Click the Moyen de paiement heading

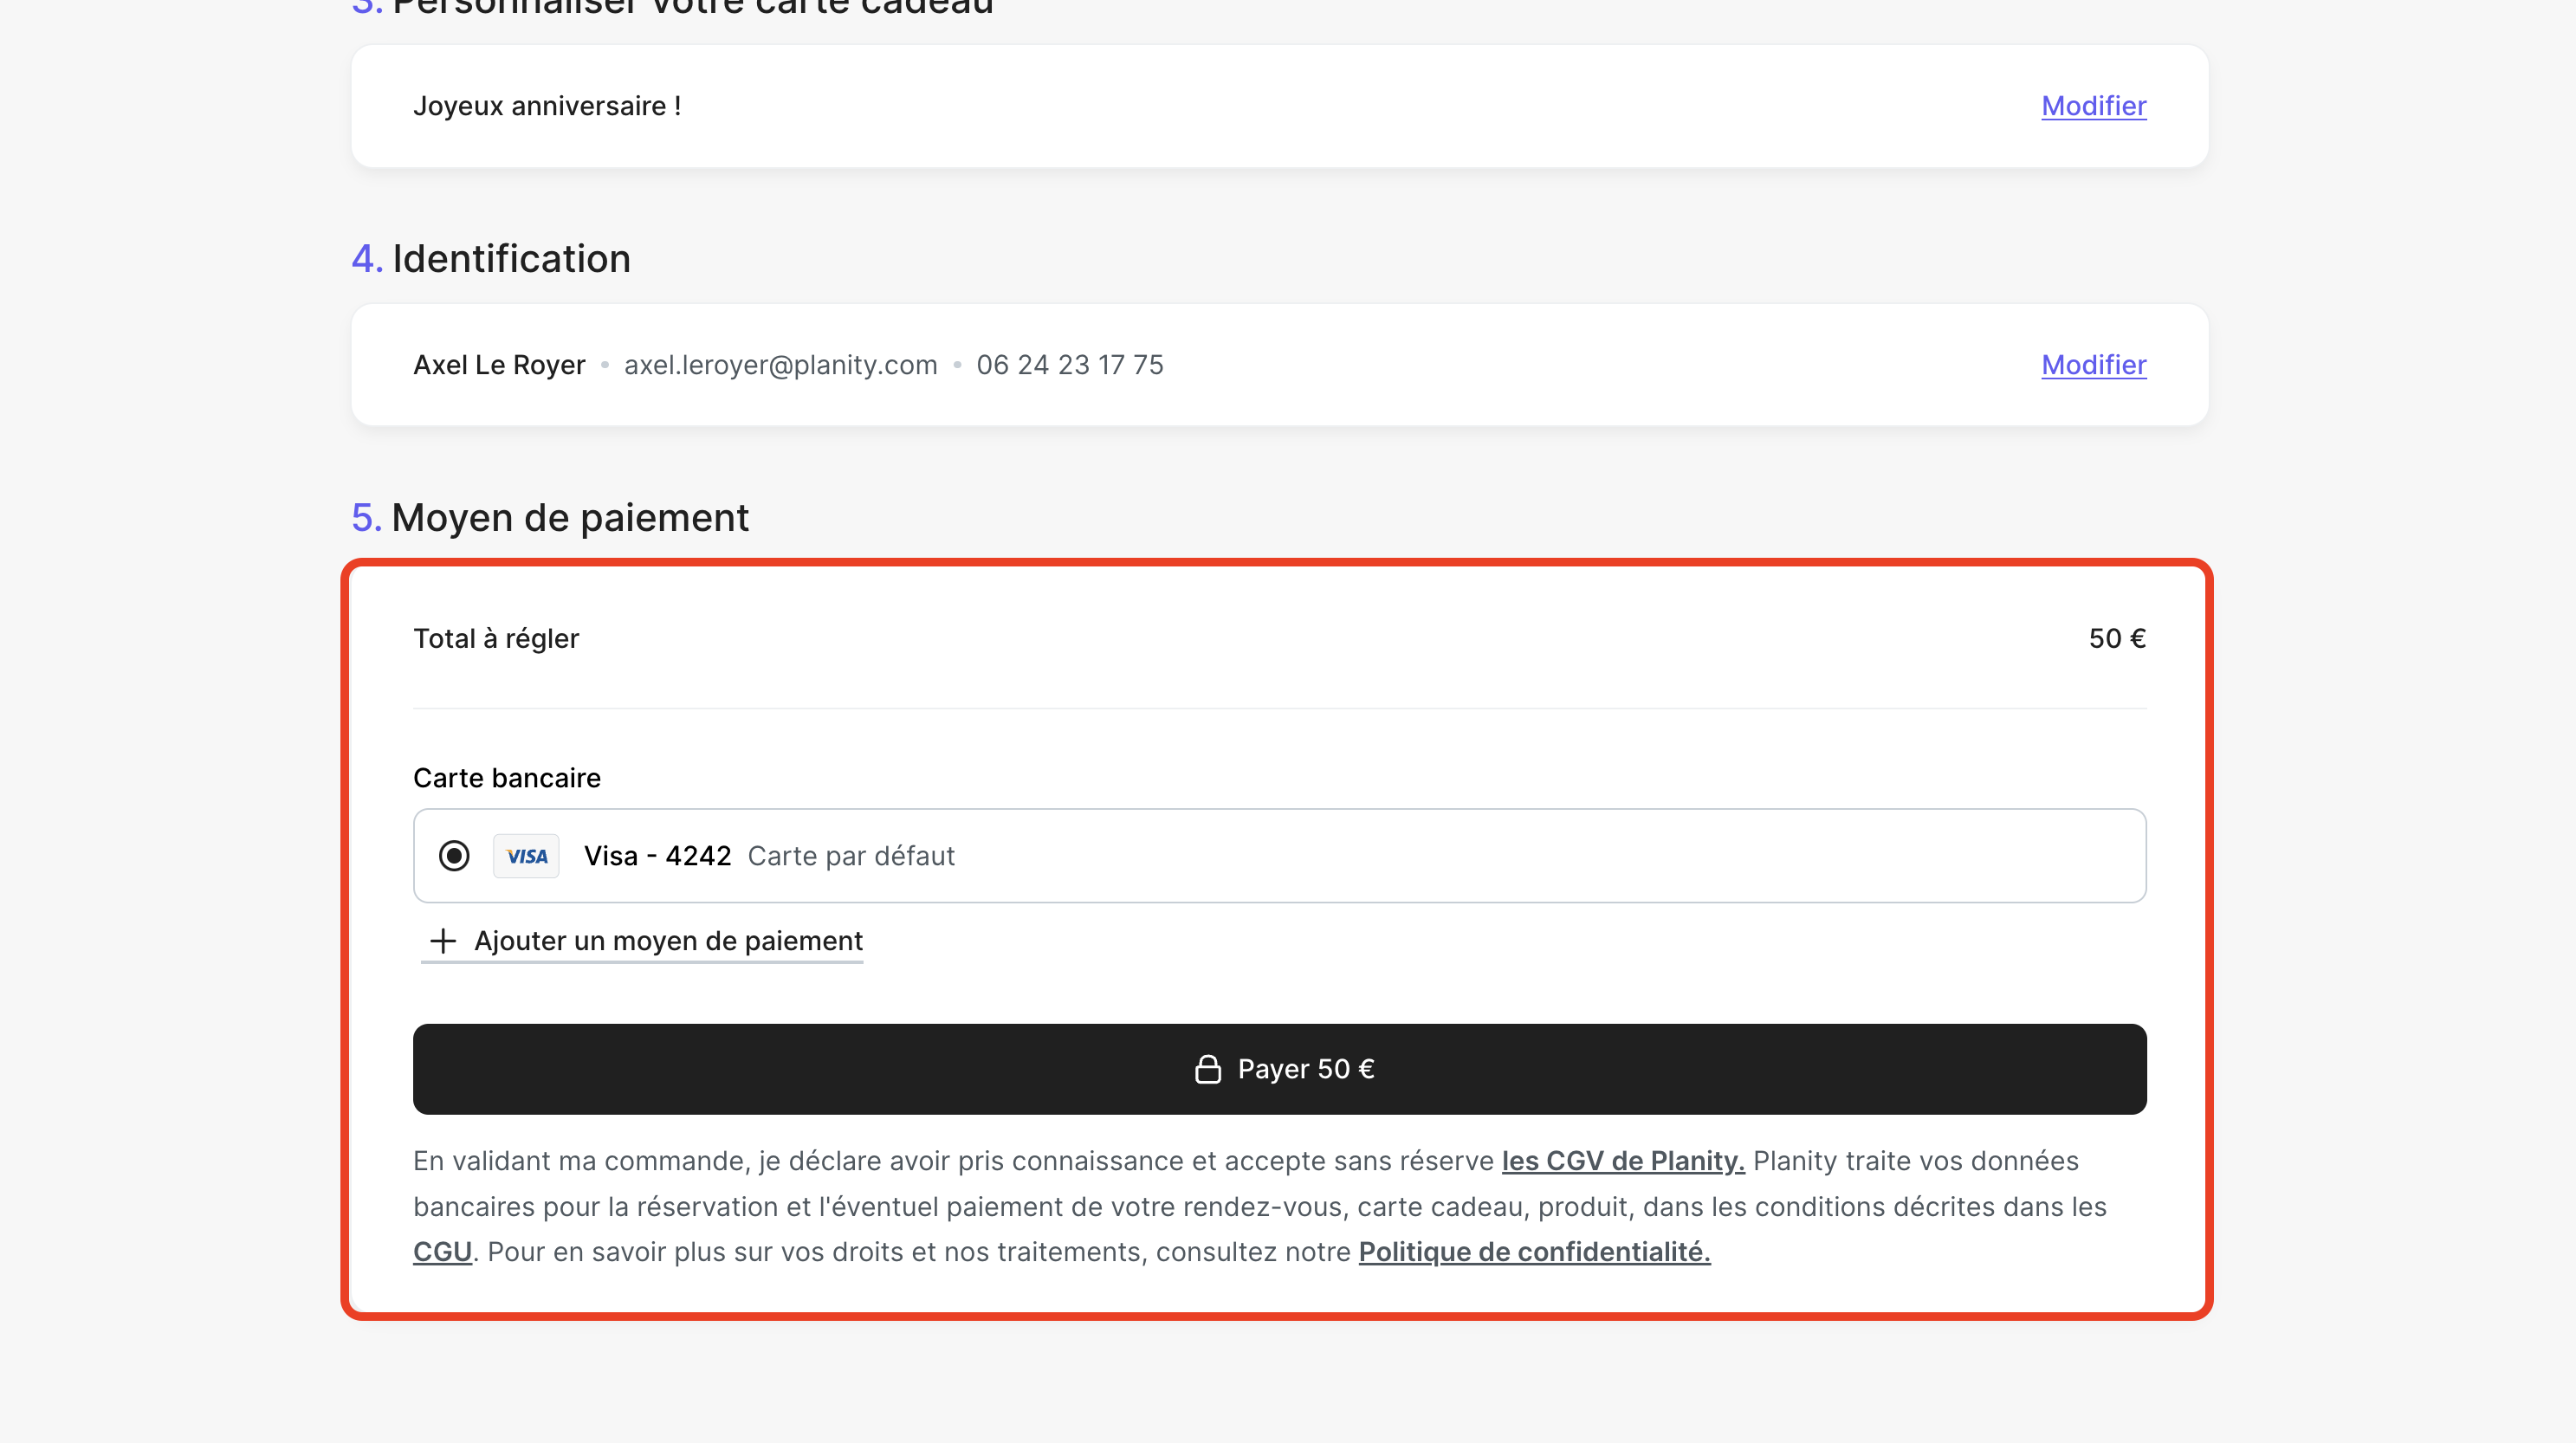click(569, 518)
